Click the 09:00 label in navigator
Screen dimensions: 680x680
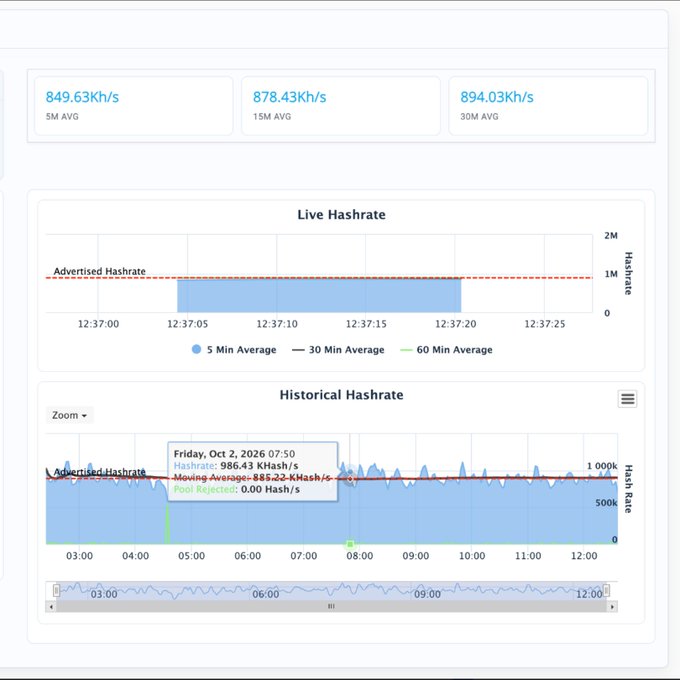coord(427,594)
